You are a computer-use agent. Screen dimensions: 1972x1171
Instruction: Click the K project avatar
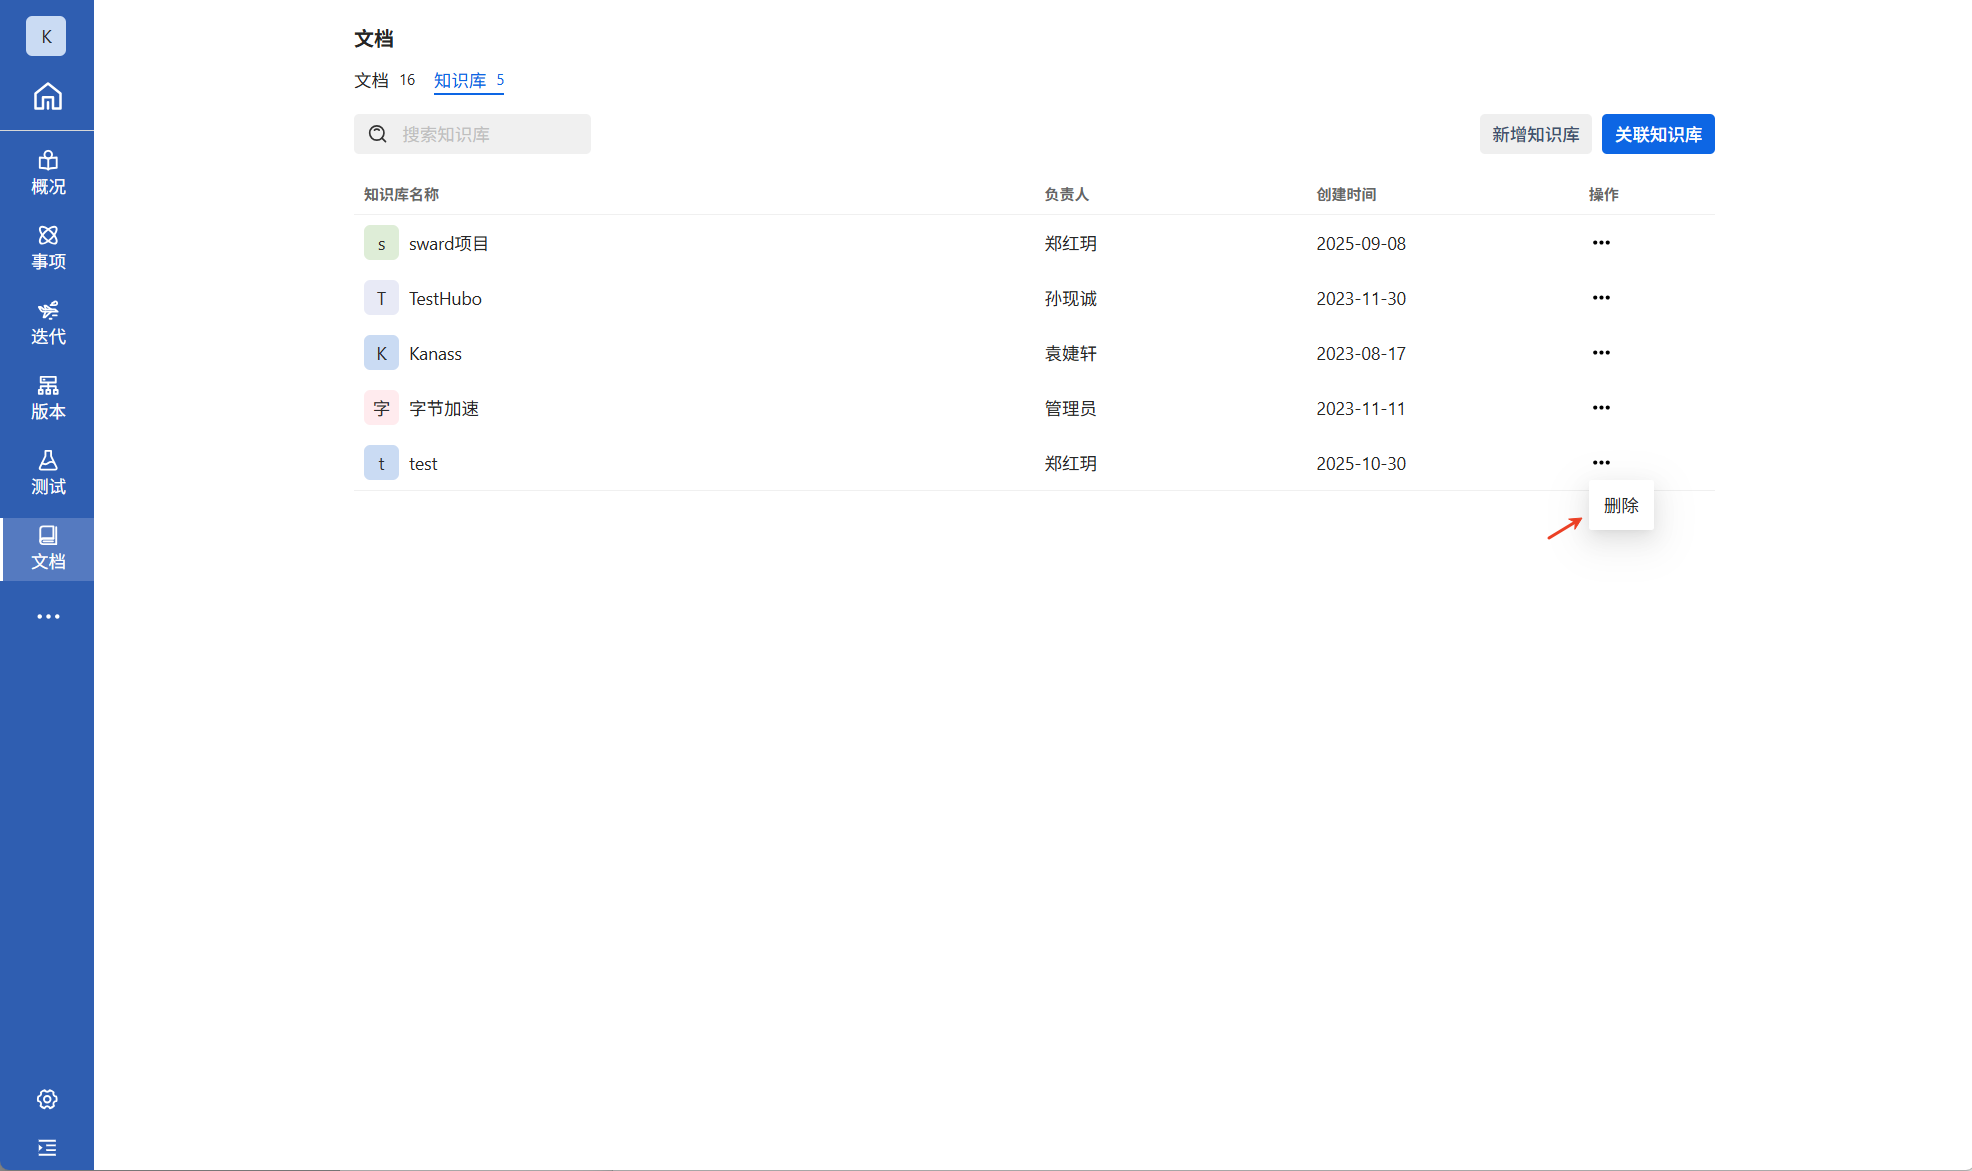tap(46, 36)
